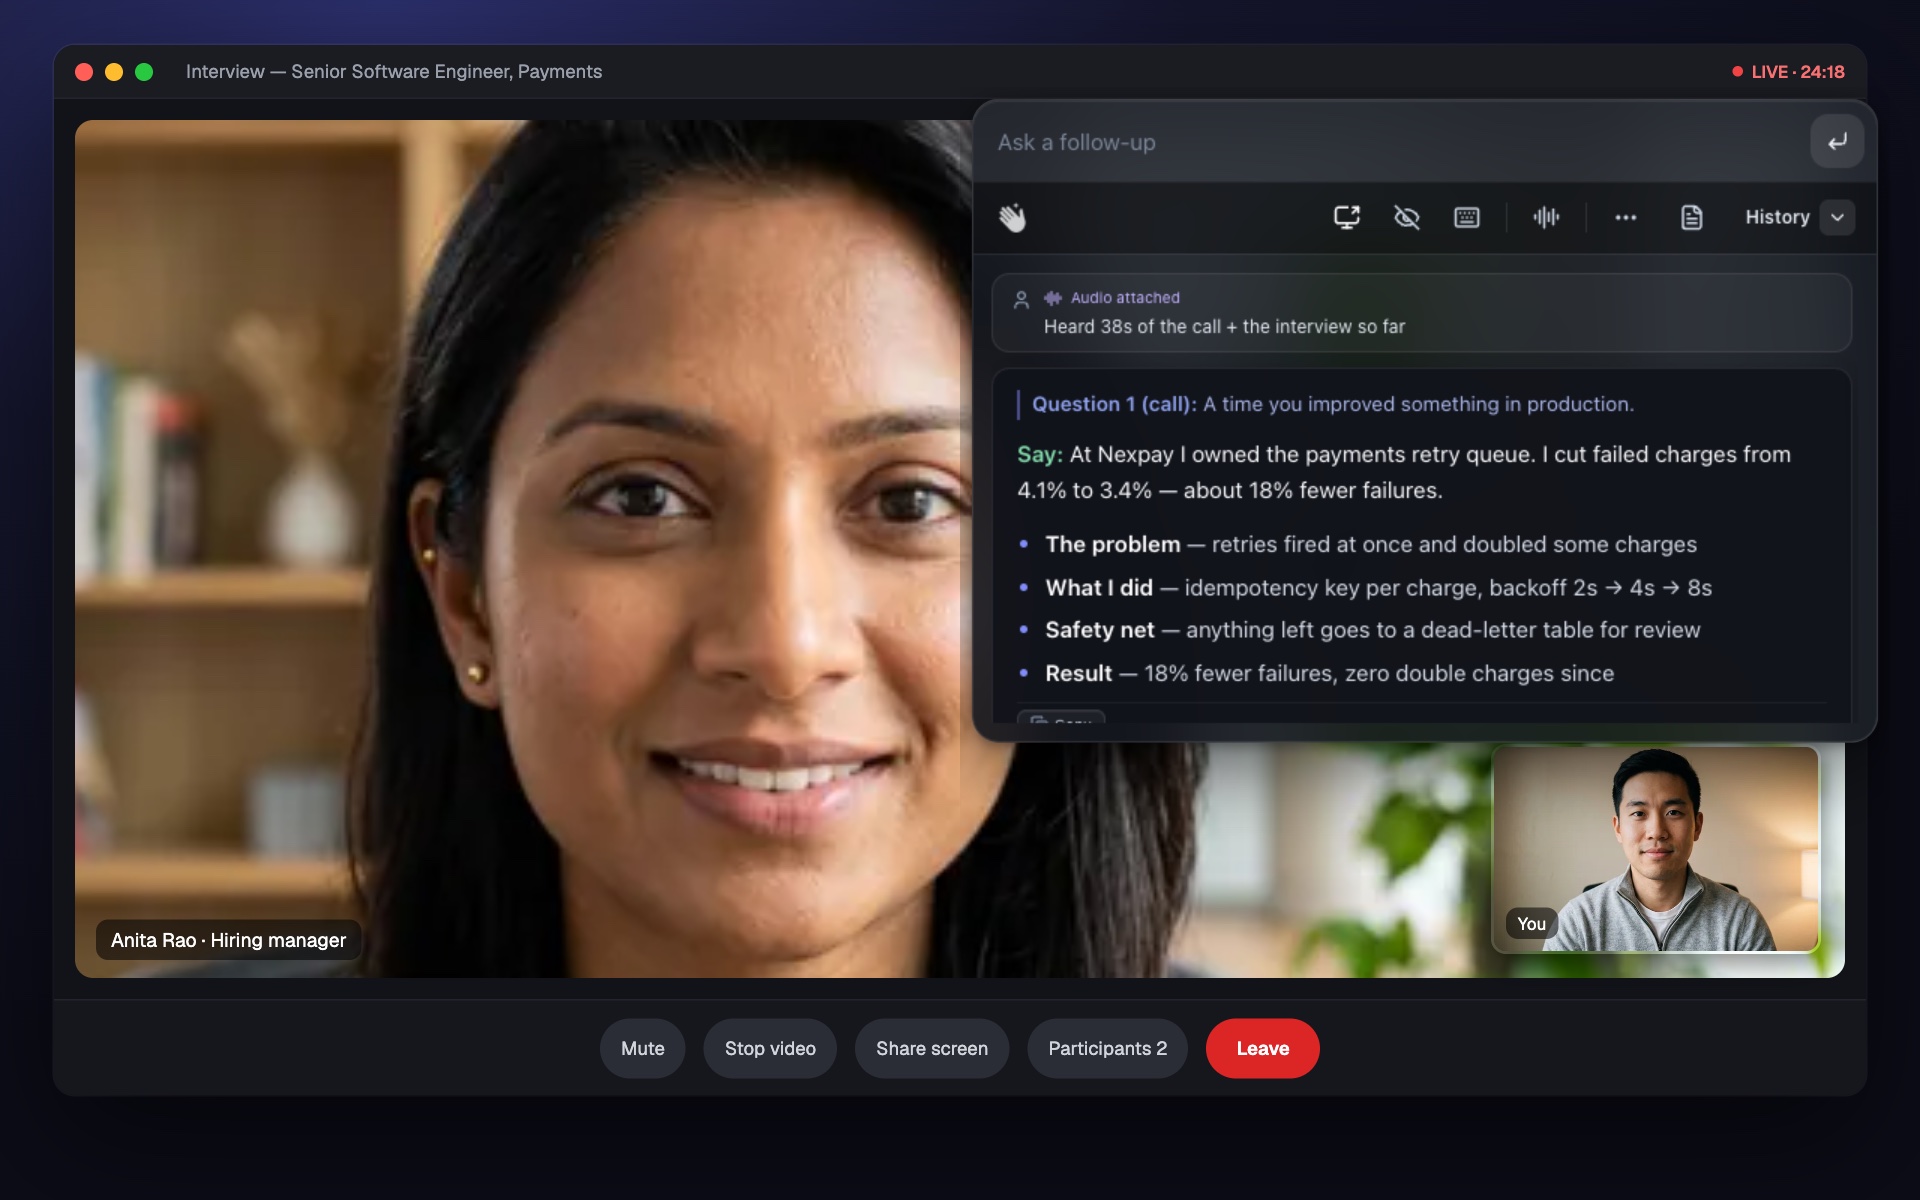Click the window title Interview text
This screenshot has width=1920, height=1200.
pyautogui.click(x=394, y=72)
